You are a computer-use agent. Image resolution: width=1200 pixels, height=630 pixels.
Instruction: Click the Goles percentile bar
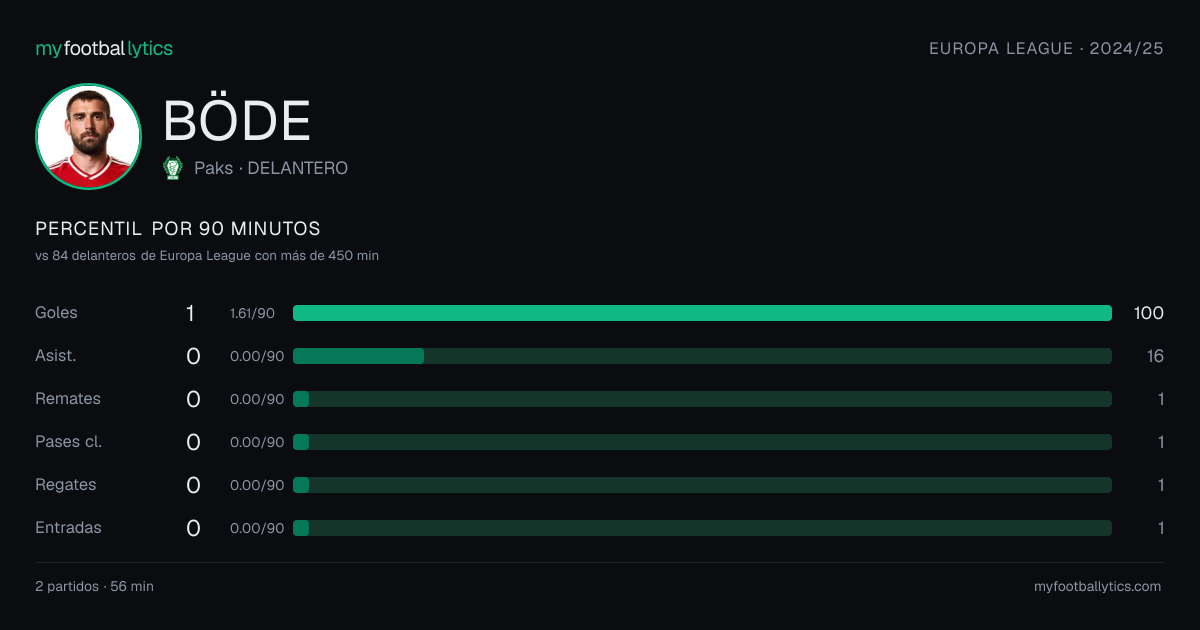702,313
